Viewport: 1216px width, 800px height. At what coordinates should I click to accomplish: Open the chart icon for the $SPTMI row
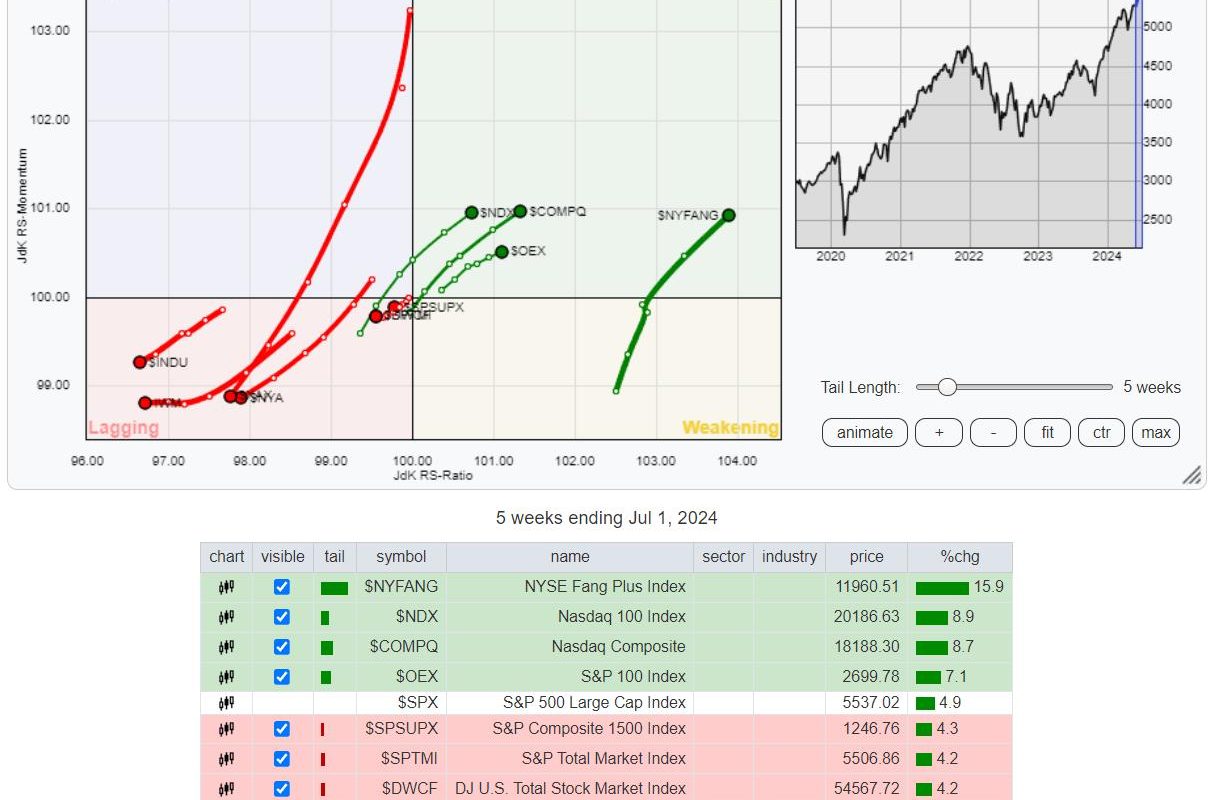pyautogui.click(x=227, y=759)
